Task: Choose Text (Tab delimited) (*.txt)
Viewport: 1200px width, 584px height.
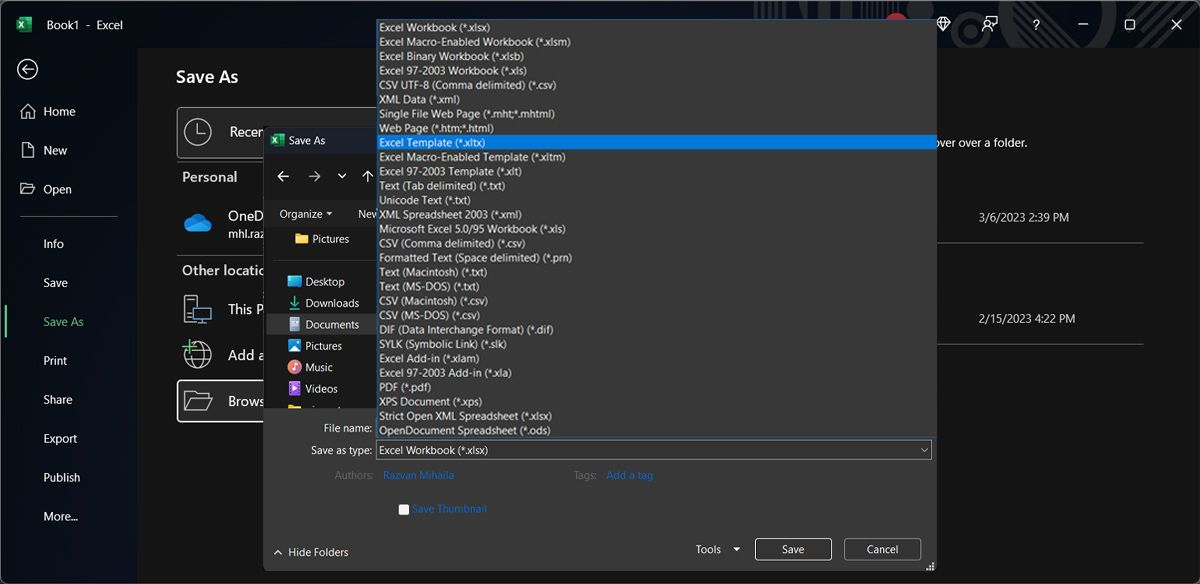Action: point(655,186)
